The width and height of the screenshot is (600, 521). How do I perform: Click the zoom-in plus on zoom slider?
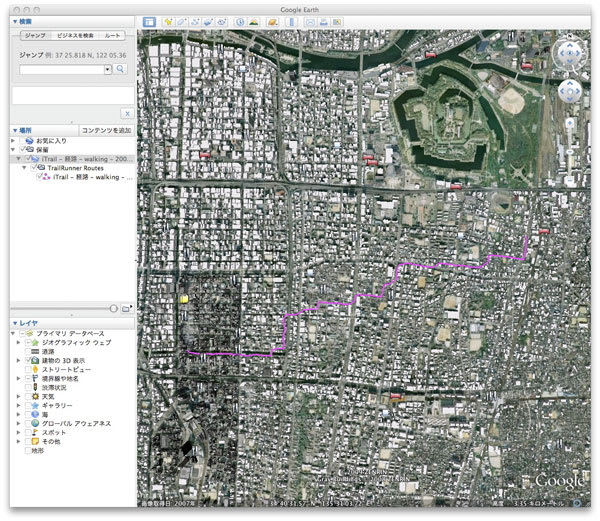point(570,123)
